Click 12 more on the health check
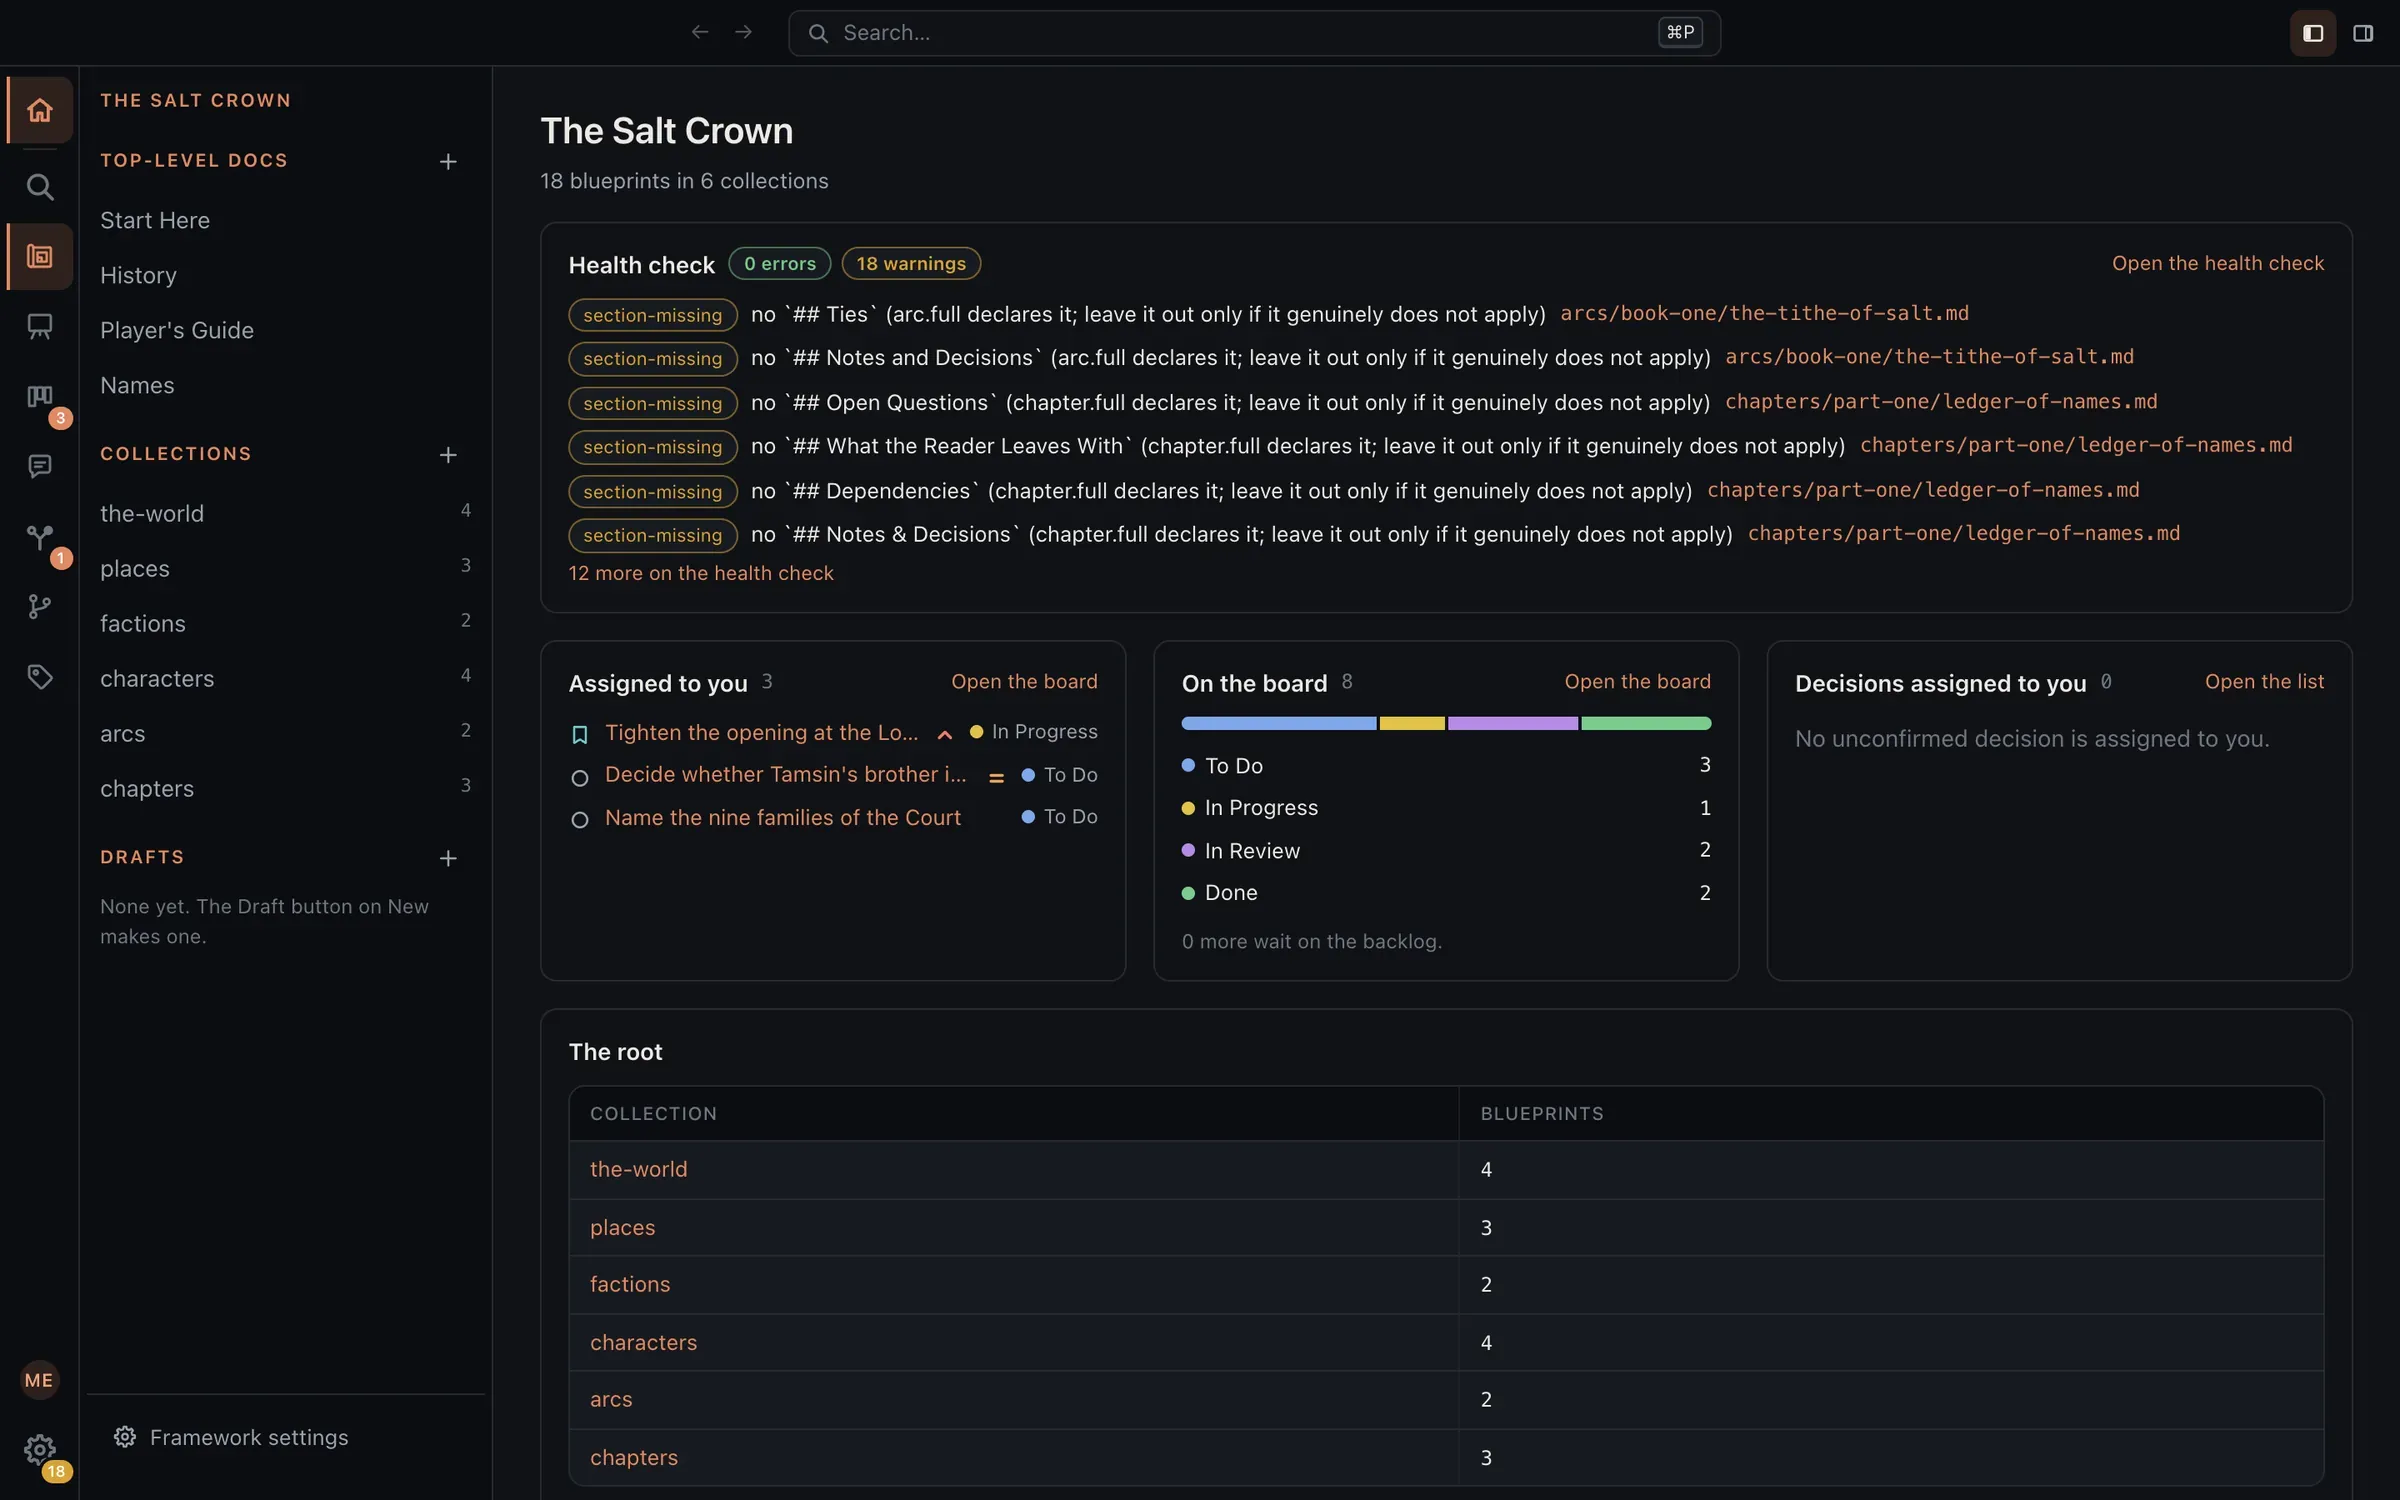The width and height of the screenshot is (2400, 1500). (701, 573)
